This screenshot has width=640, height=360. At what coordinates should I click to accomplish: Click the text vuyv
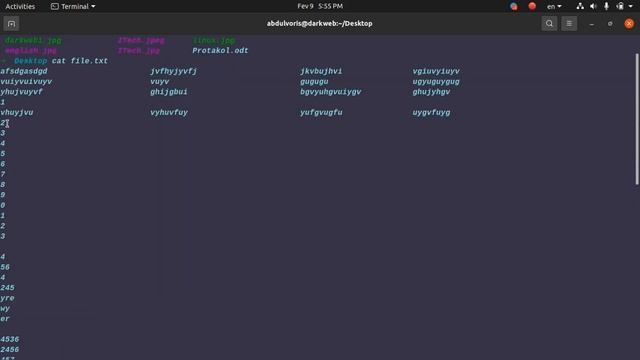coord(160,82)
